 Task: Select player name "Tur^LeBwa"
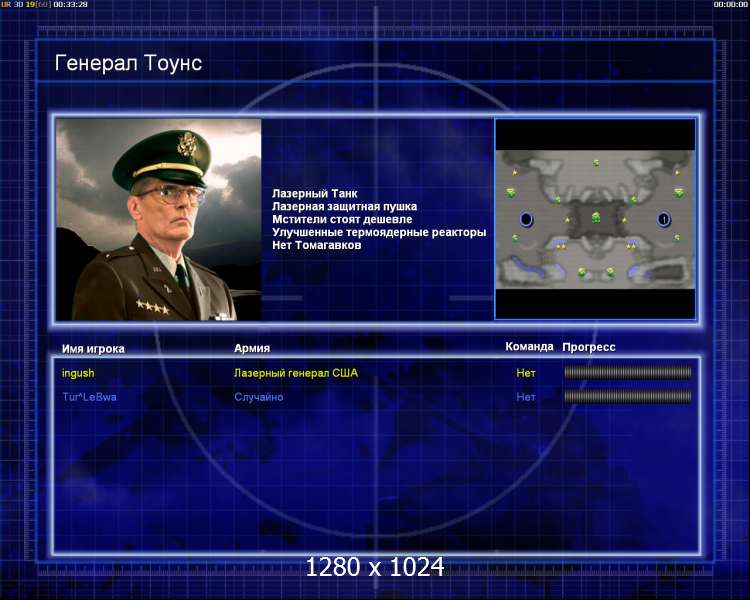89,397
